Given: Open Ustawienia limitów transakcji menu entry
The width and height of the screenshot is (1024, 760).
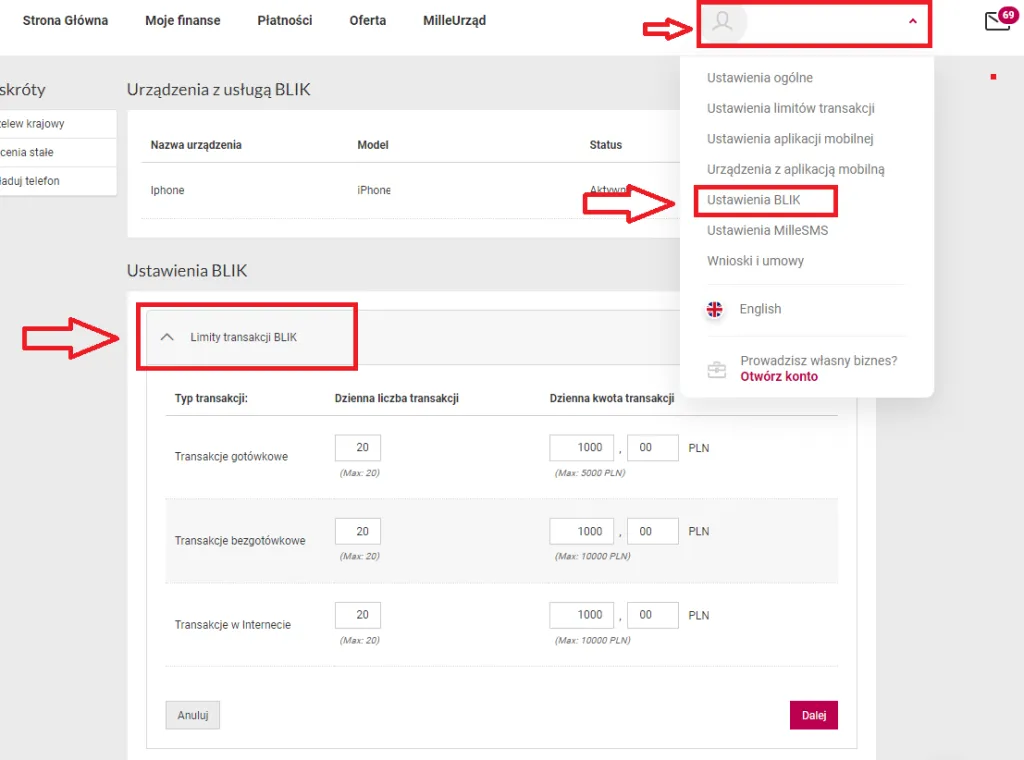Looking at the screenshot, I should (x=790, y=108).
